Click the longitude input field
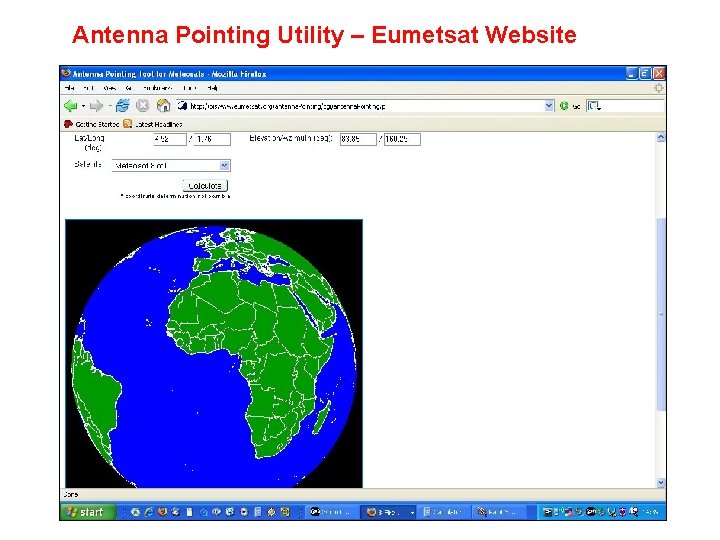This screenshot has width=720, height=540. (x=213, y=139)
